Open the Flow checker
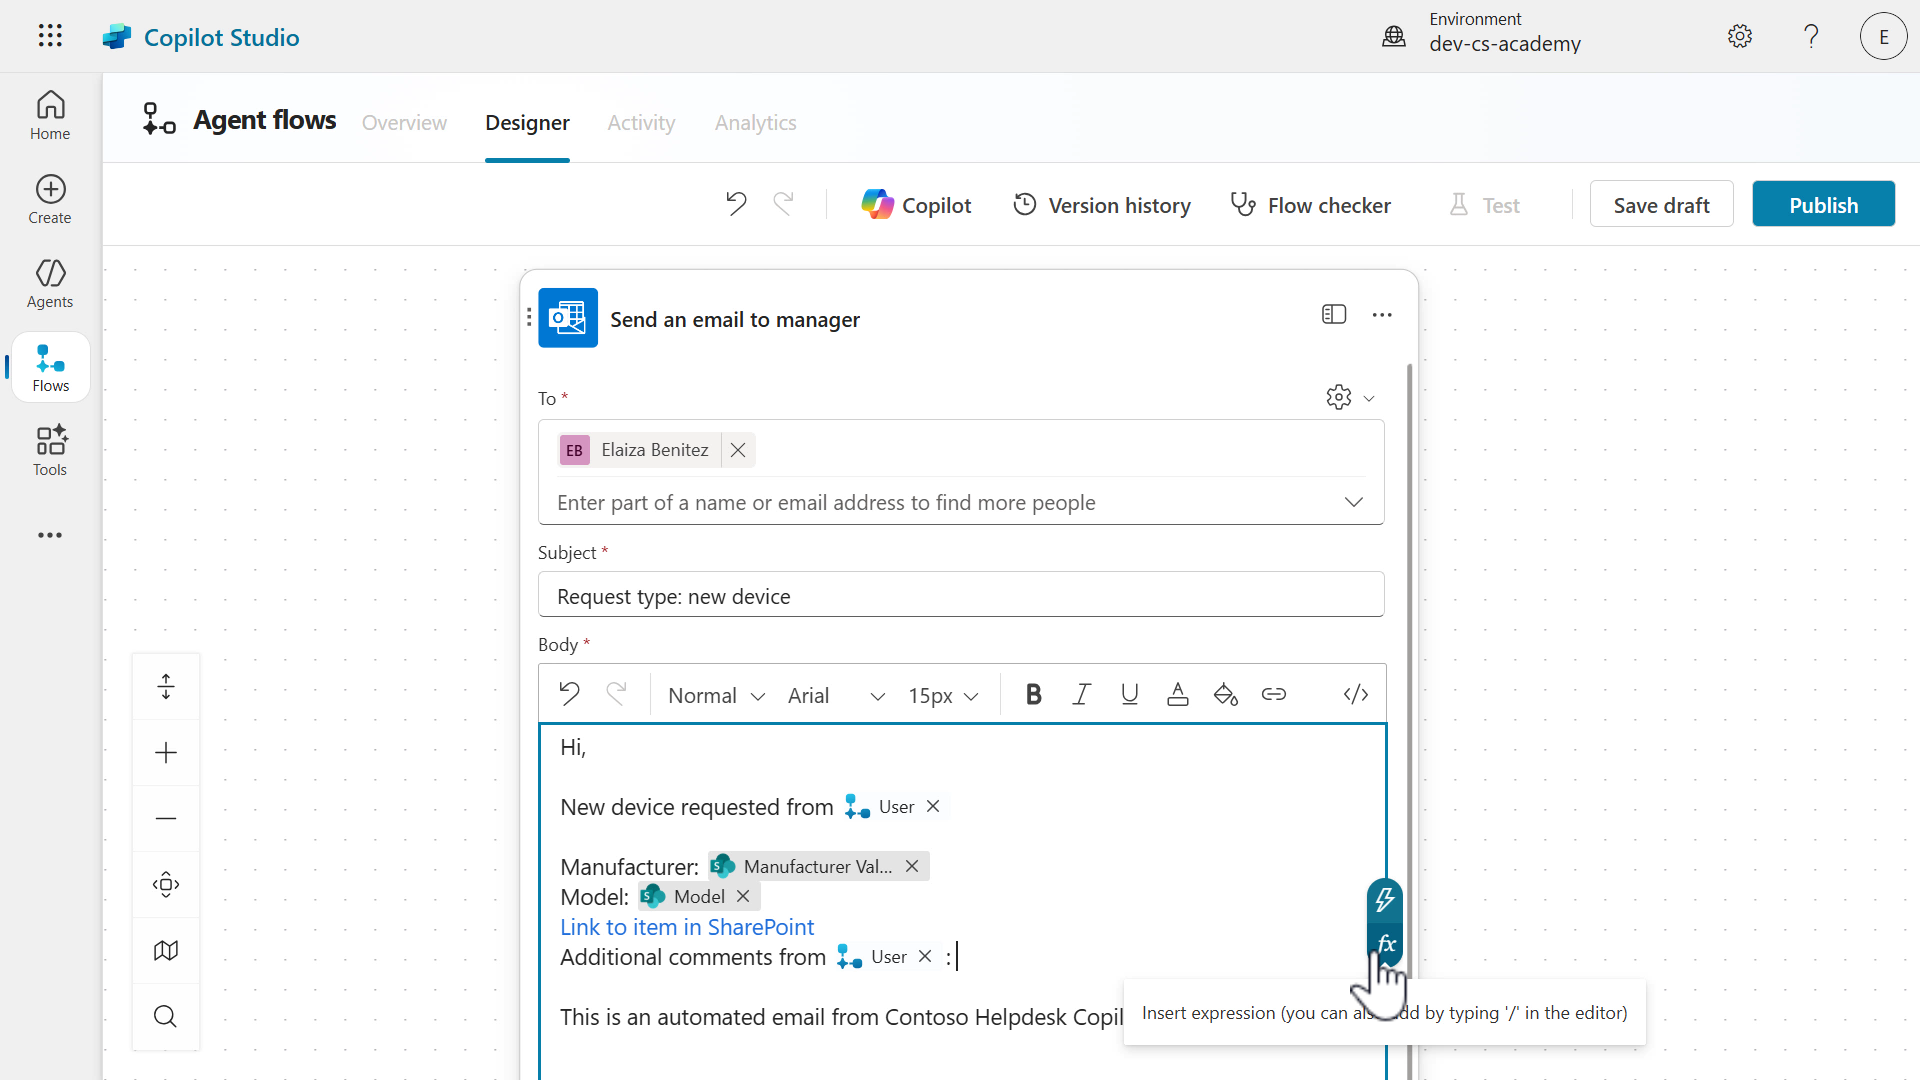The height and width of the screenshot is (1080, 1920). click(1310, 205)
